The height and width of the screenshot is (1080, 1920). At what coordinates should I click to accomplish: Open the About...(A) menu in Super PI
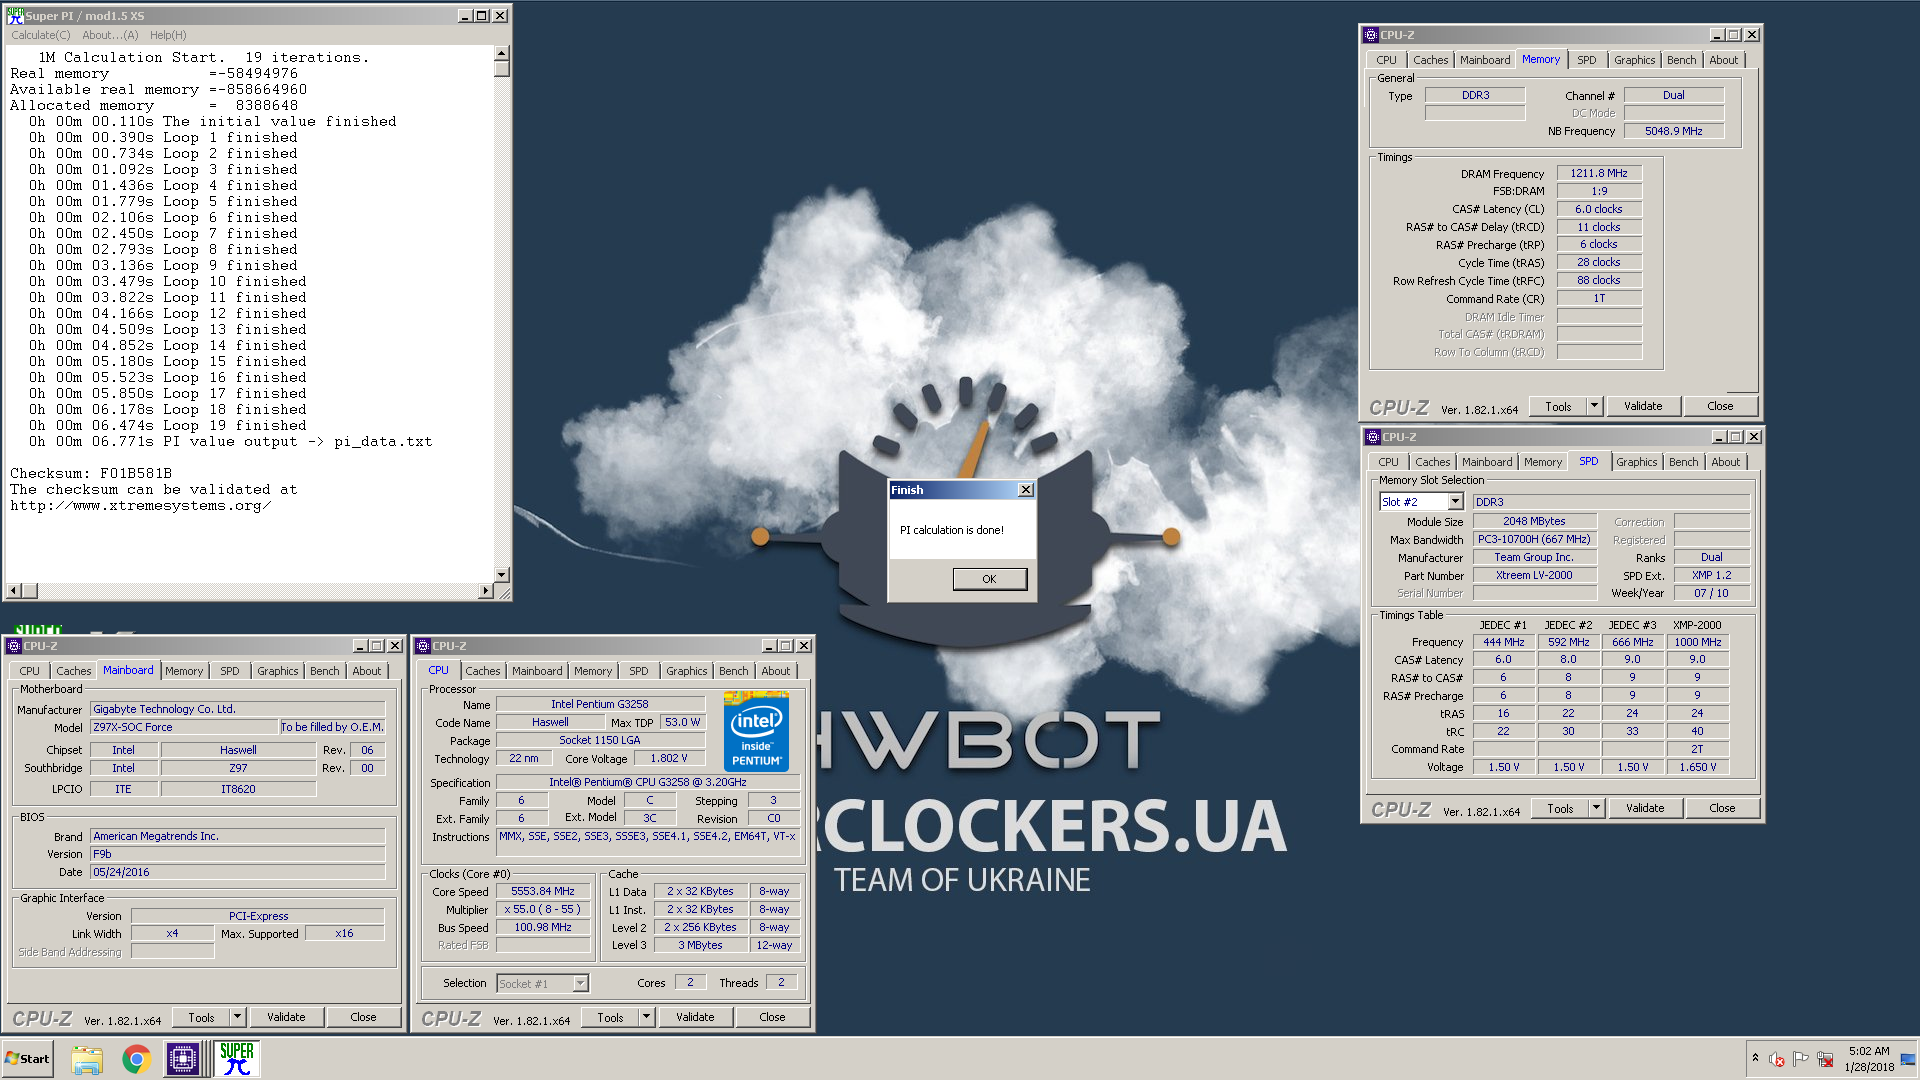point(110,35)
